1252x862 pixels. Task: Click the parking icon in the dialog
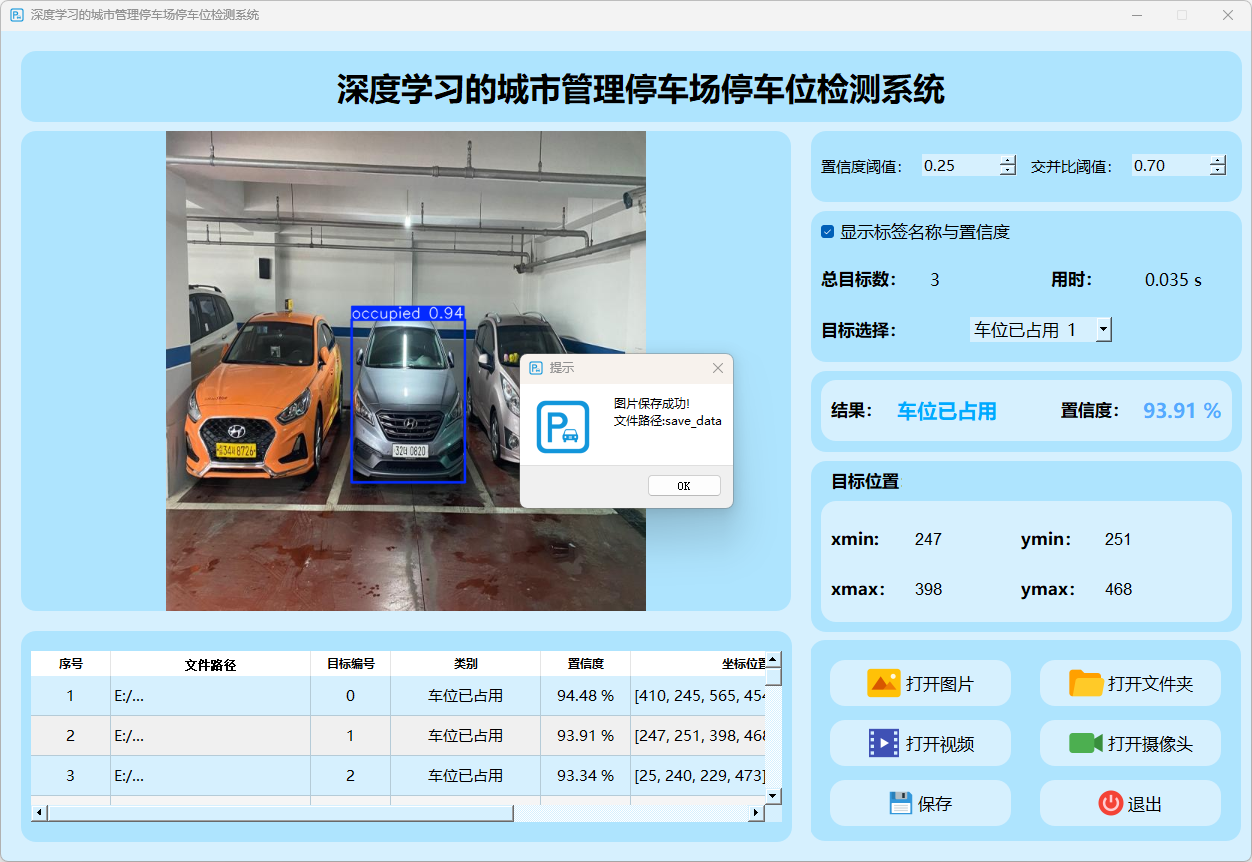(562, 427)
